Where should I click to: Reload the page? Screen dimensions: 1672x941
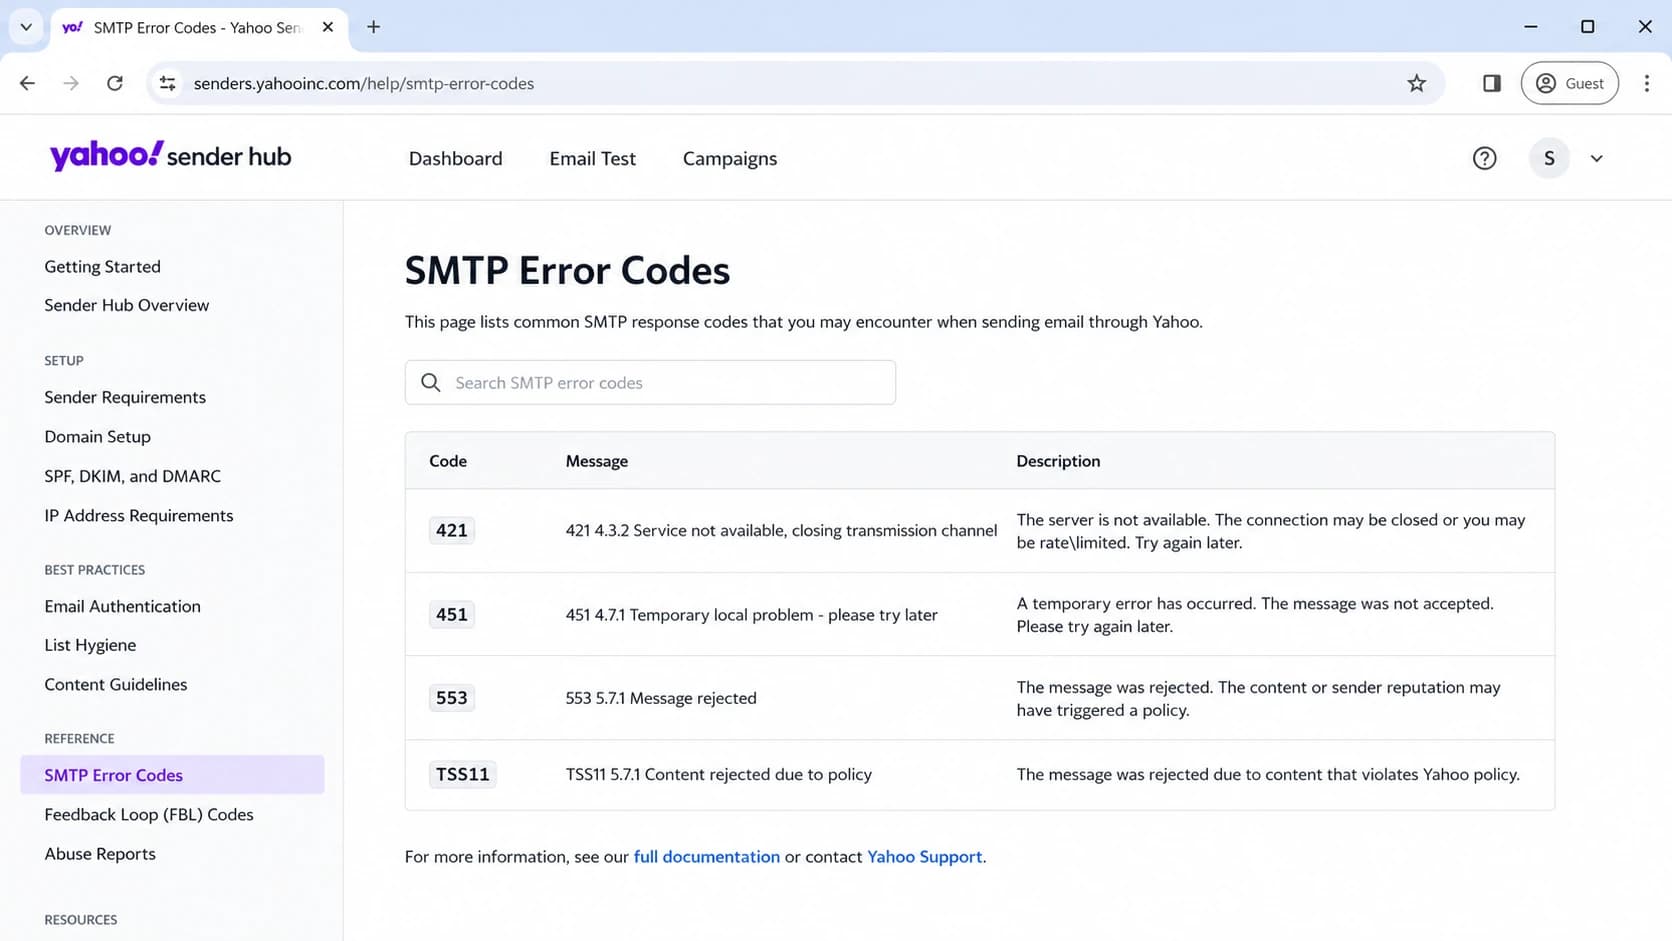(x=115, y=83)
